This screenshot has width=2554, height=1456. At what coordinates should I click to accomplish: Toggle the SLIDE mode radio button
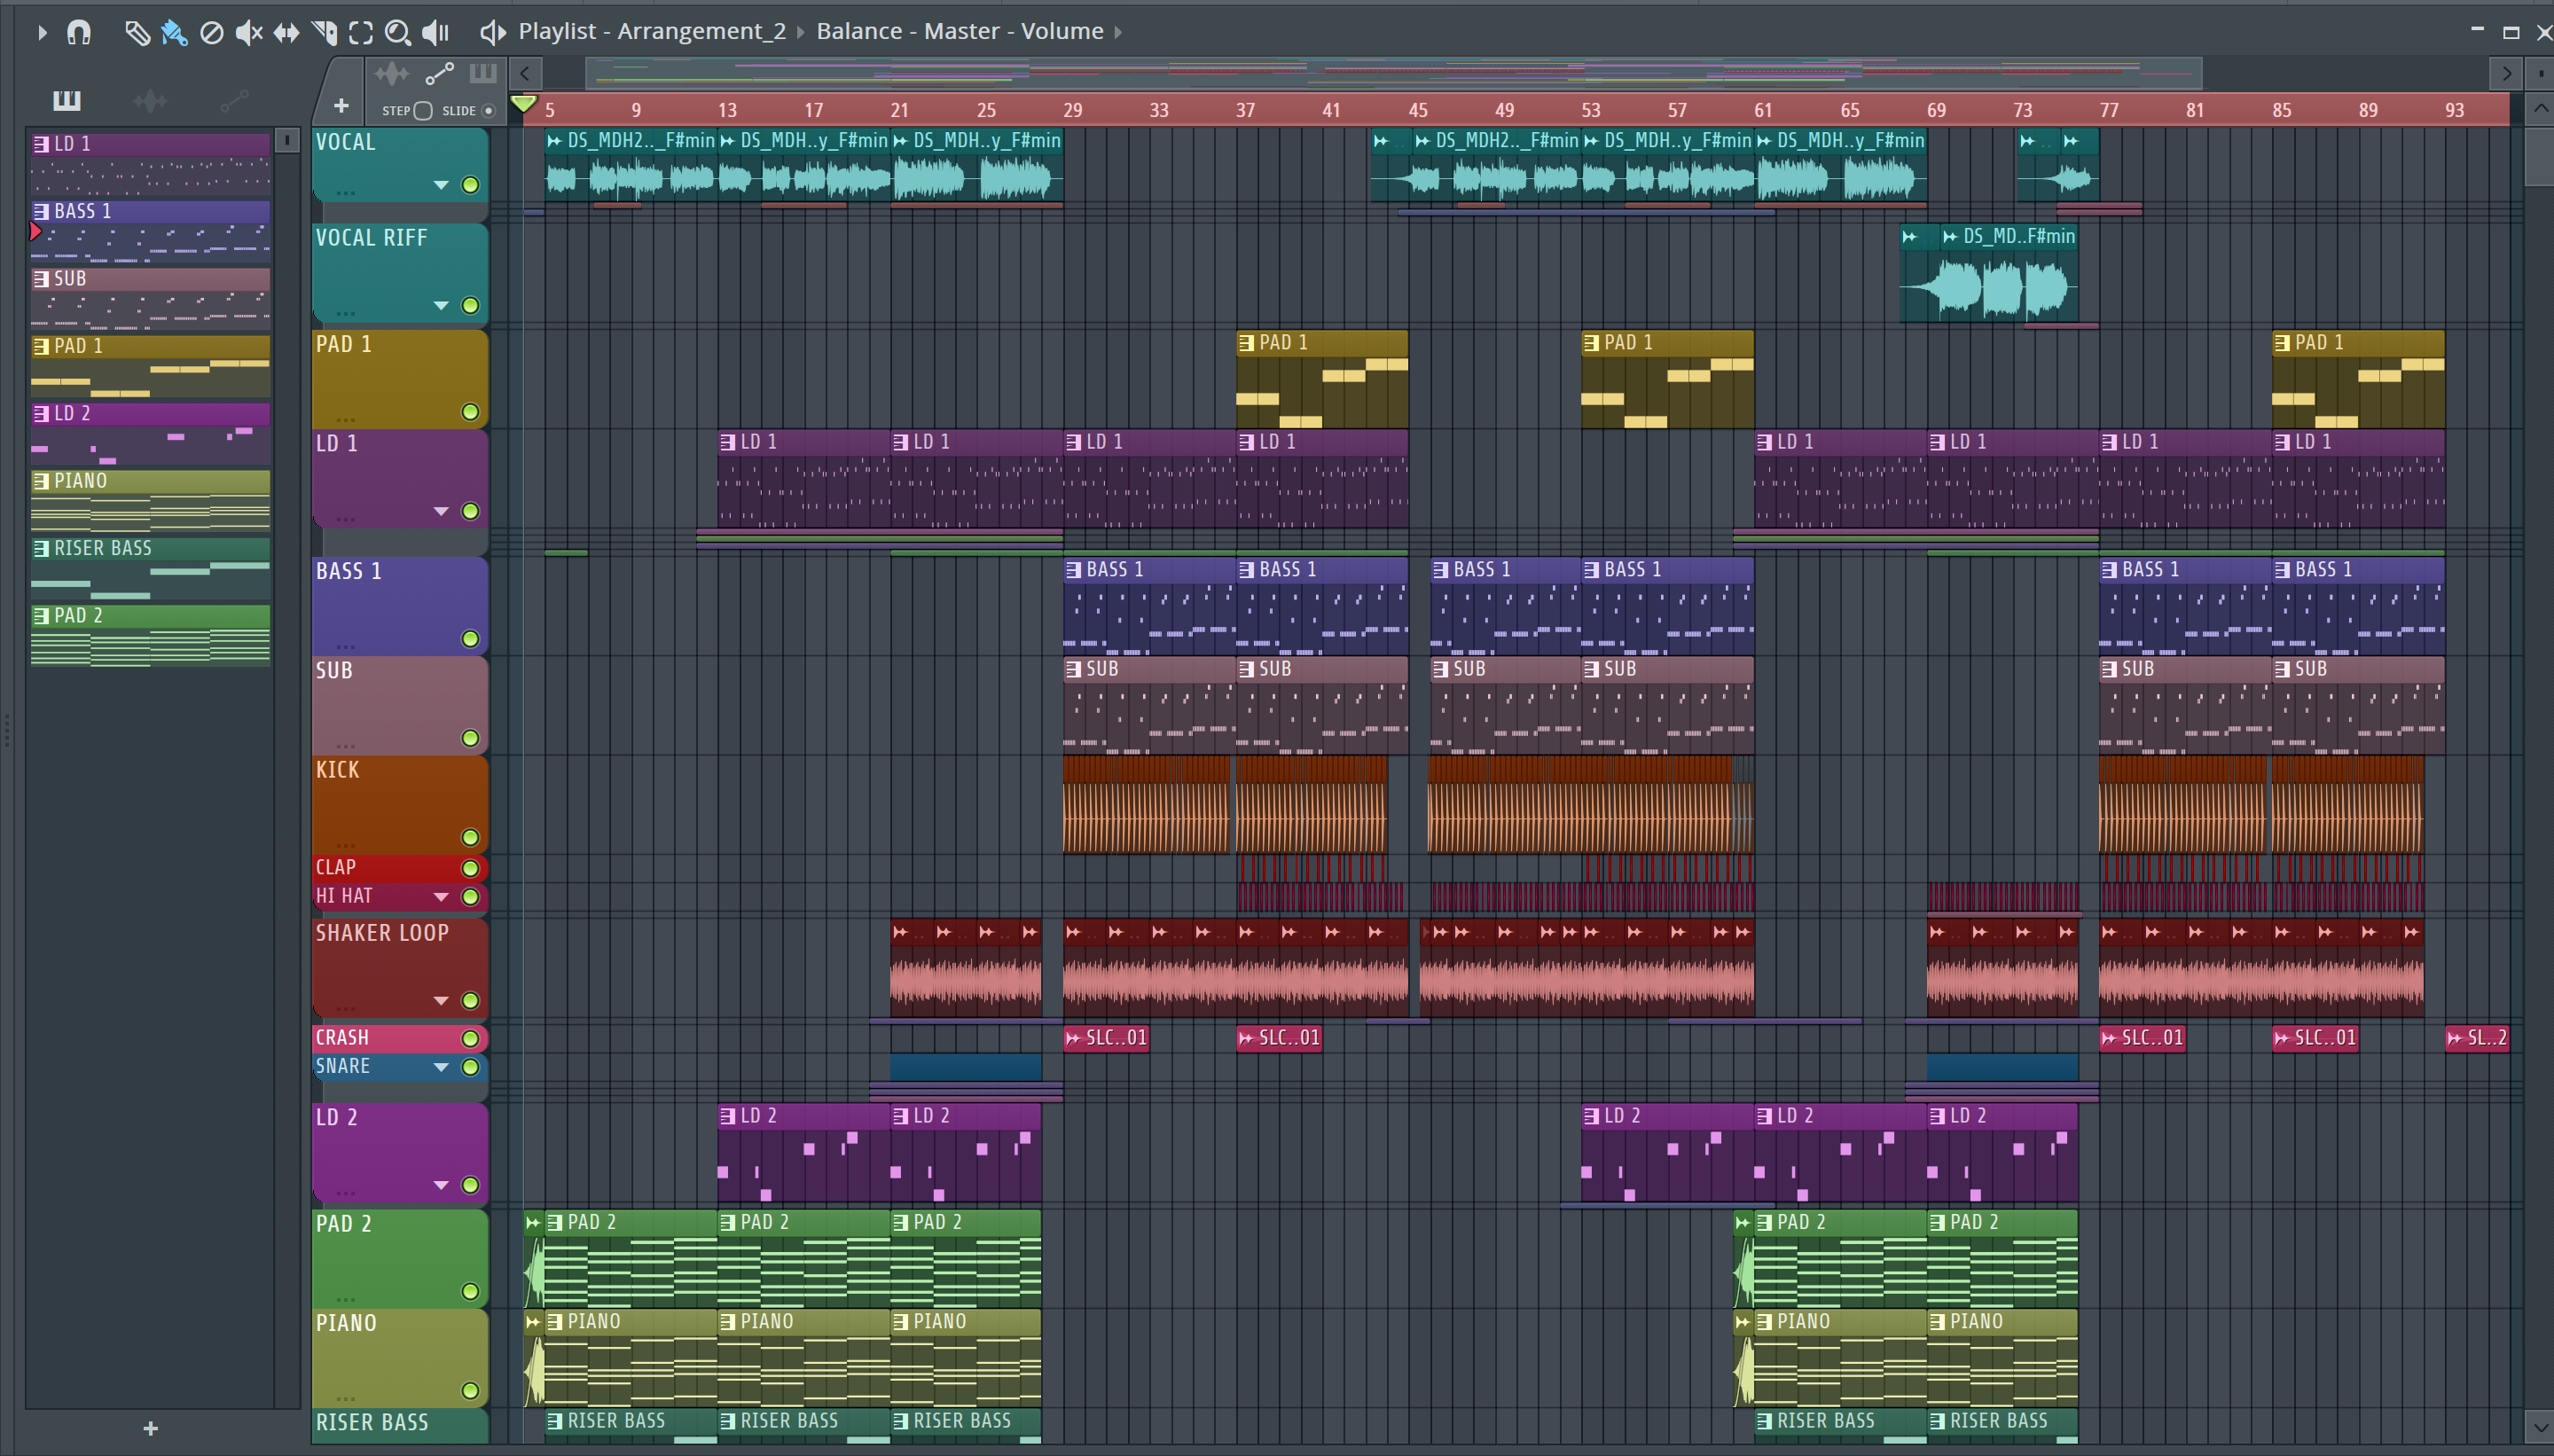coord(489,111)
